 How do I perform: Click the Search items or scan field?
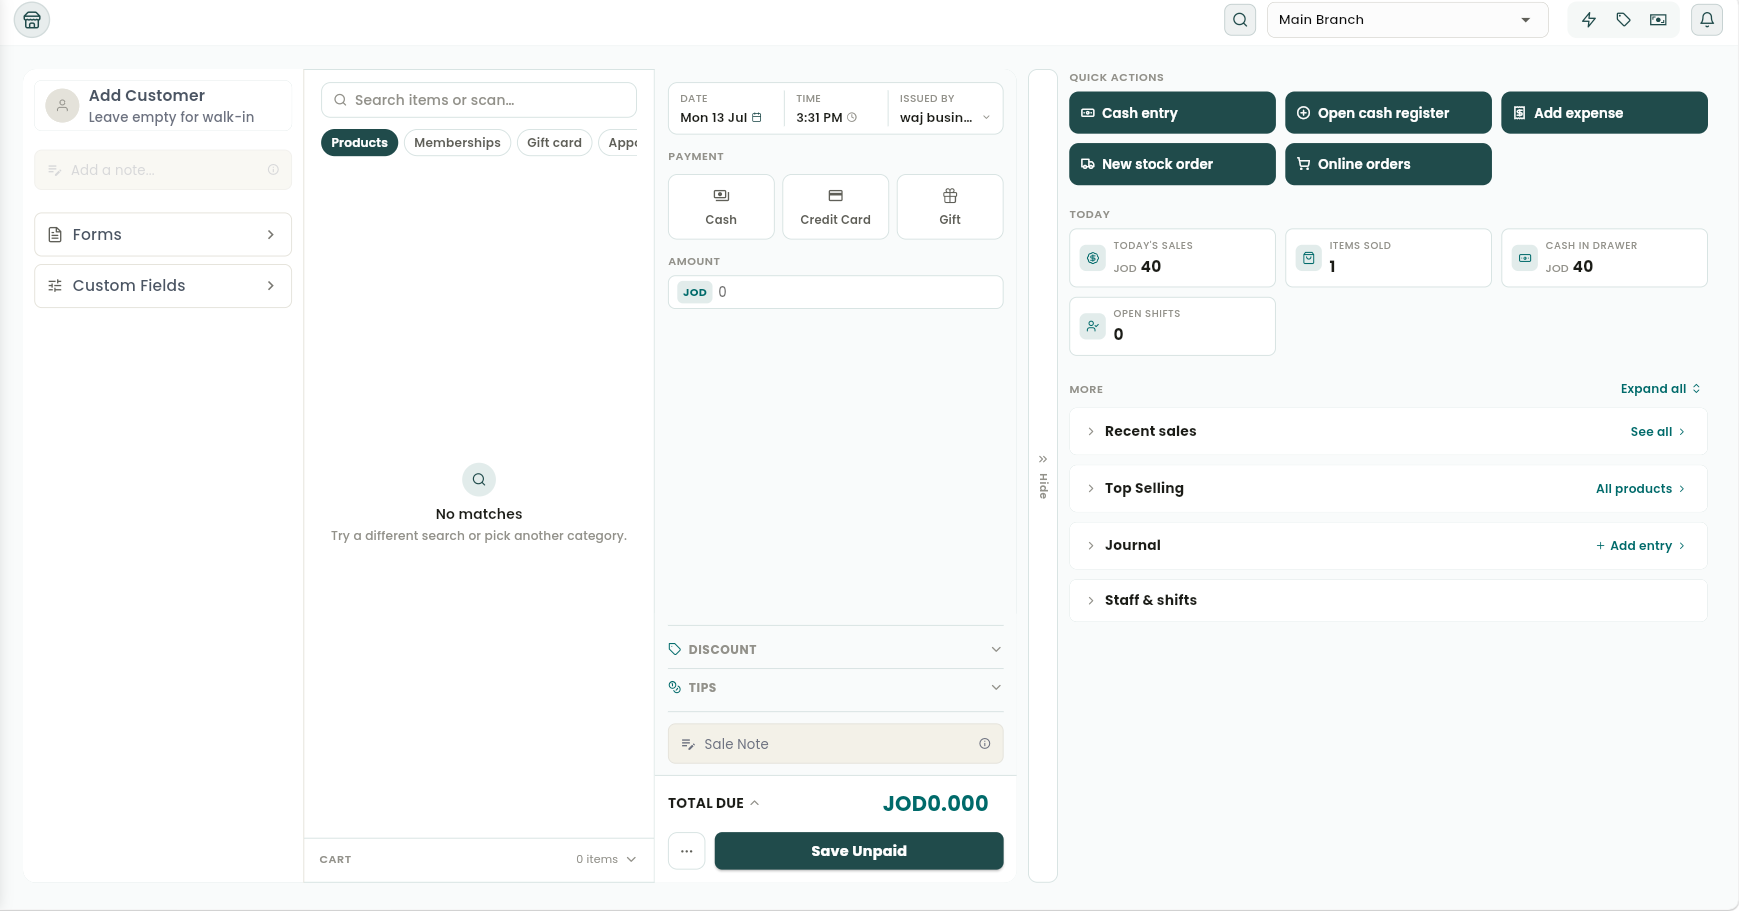[479, 100]
